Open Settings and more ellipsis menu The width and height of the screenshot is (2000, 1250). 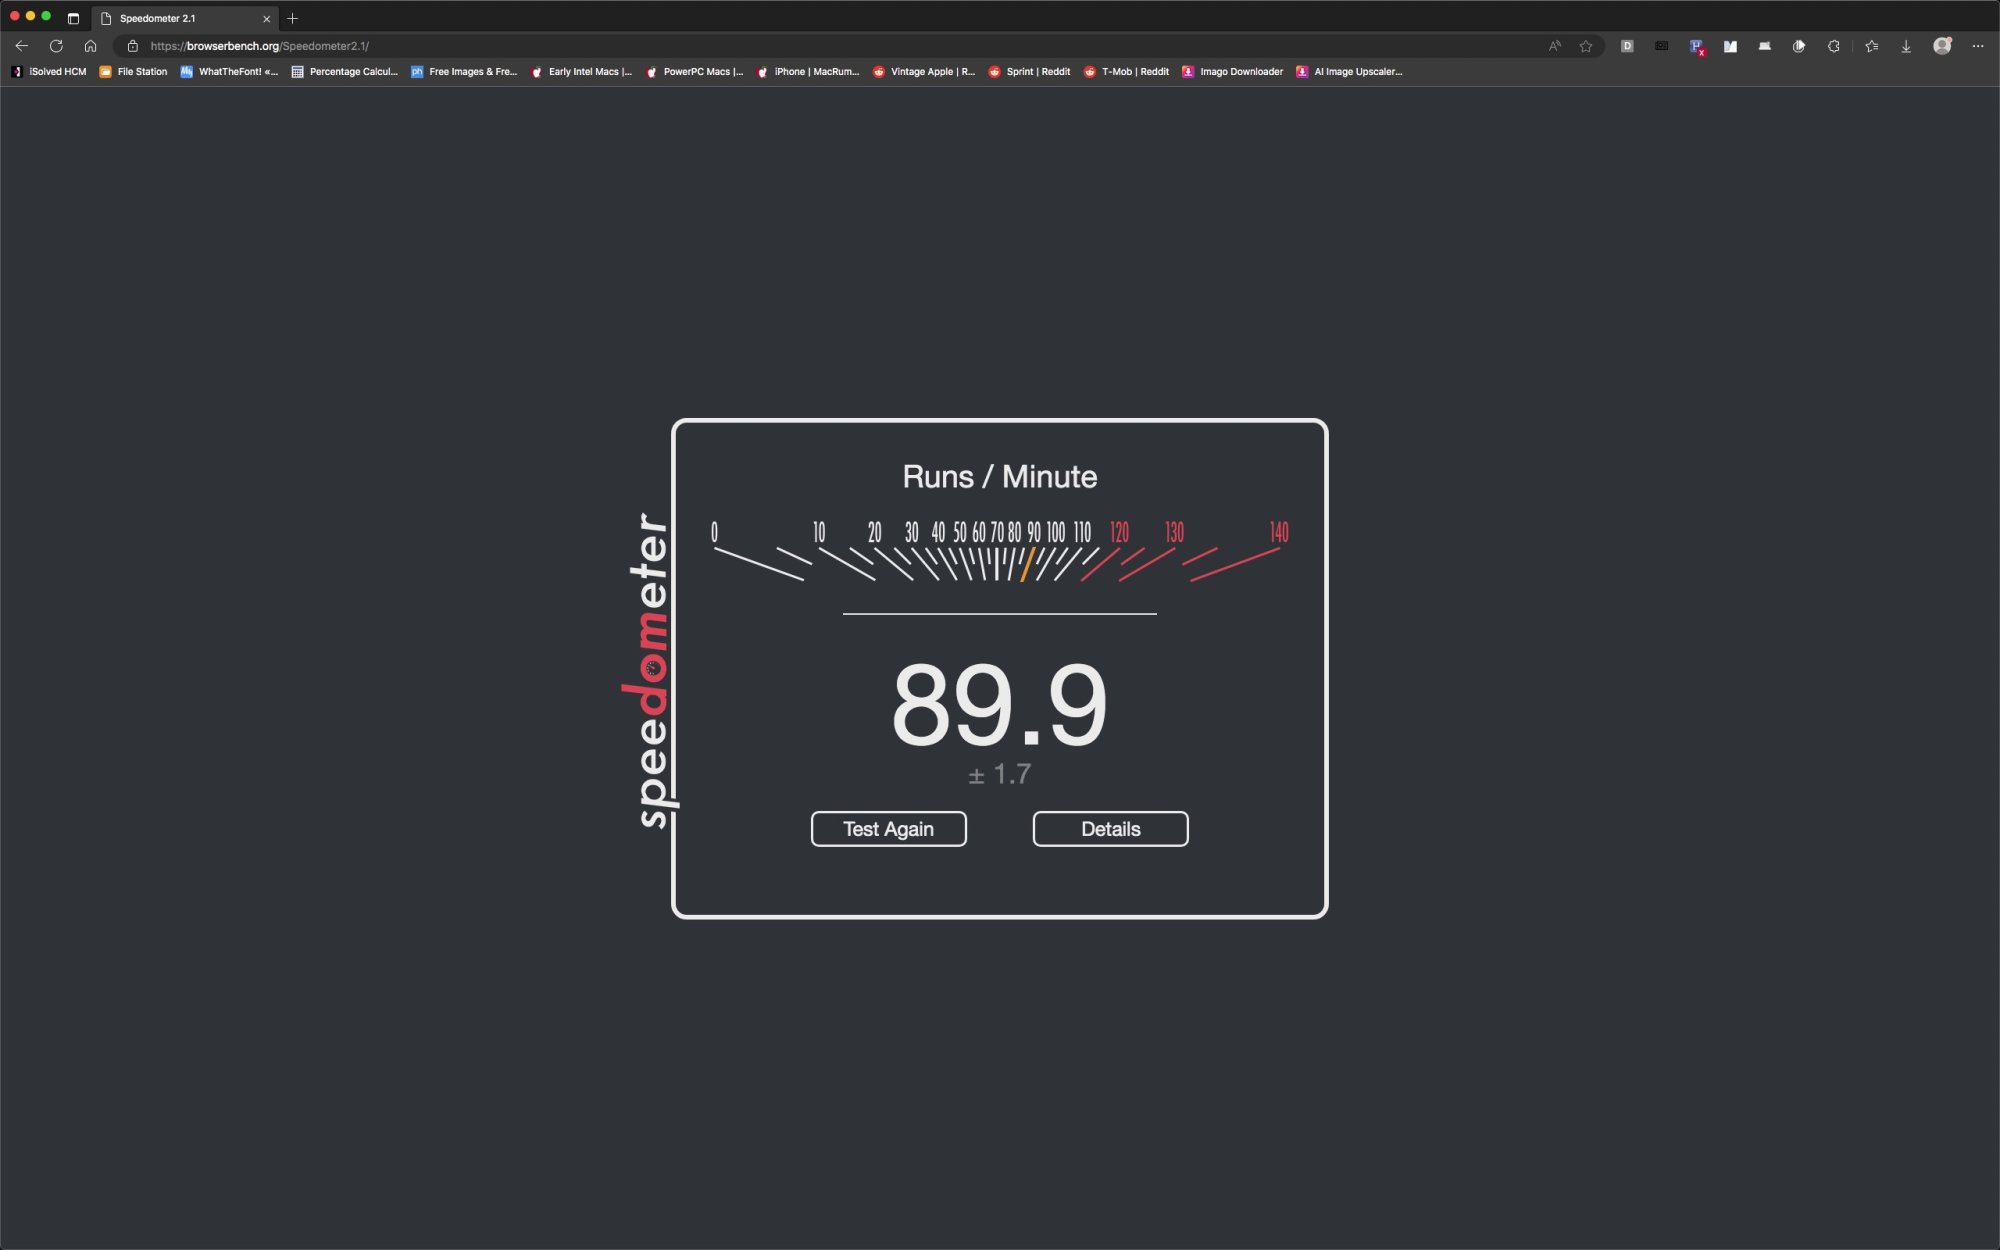pyautogui.click(x=1977, y=46)
